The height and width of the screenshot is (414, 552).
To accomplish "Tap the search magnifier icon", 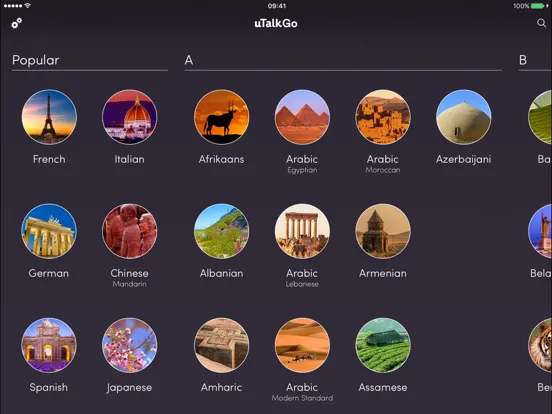I will tap(541, 23).
